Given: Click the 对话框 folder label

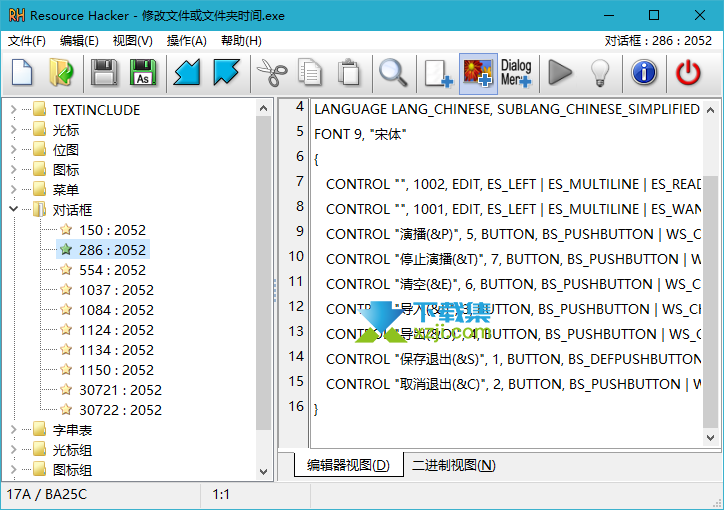Looking at the screenshot, I should (72, 210).
